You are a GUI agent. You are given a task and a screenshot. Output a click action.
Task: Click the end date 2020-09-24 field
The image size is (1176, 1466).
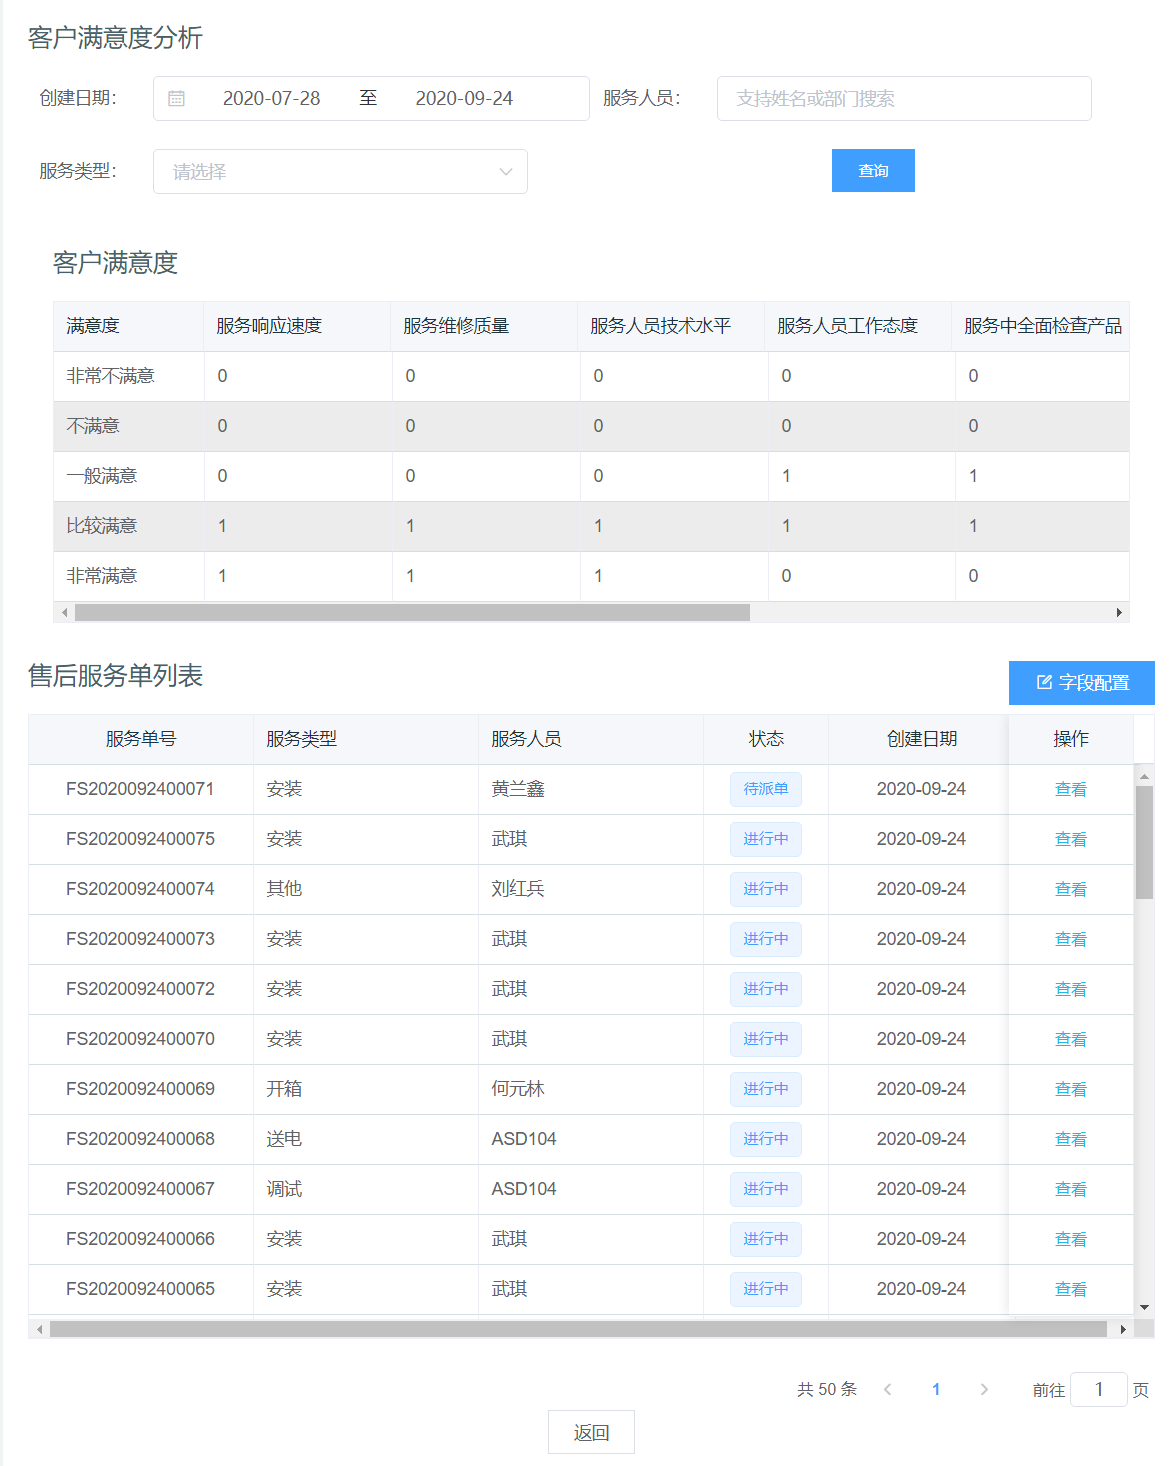pos(464,99)
